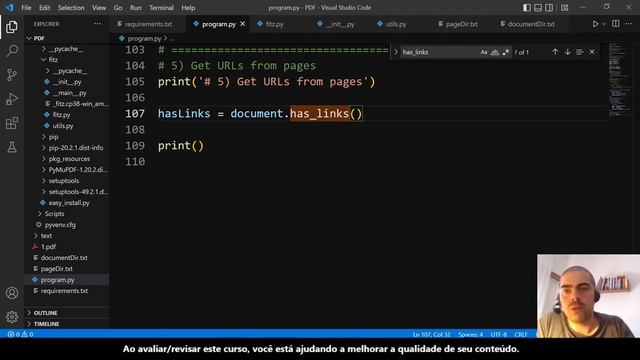640x360 pixels.
Task: Open run options dropdown arrow
Action: 604,24
